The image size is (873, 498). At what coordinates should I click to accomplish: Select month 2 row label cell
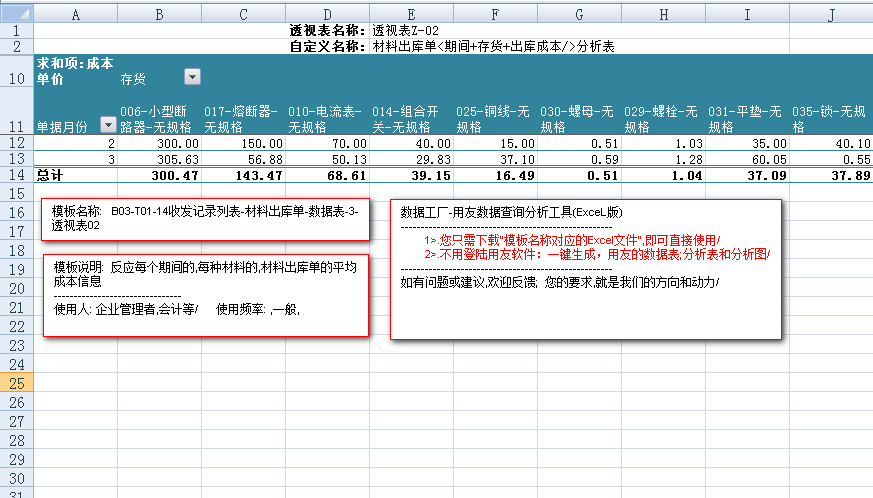[x=76, y=144]
